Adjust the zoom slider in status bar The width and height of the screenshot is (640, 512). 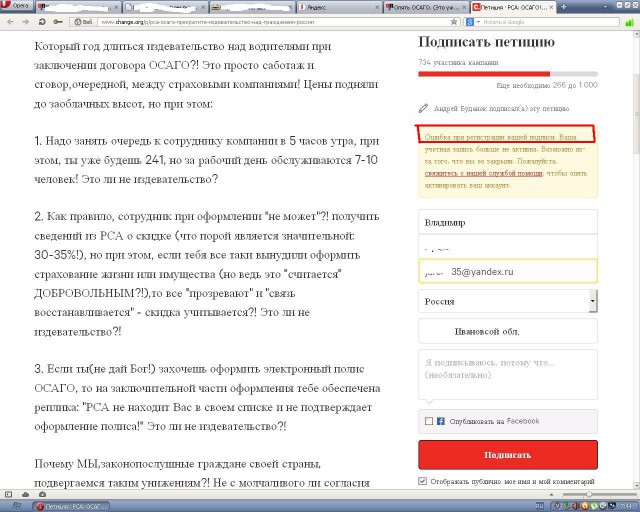589,494
